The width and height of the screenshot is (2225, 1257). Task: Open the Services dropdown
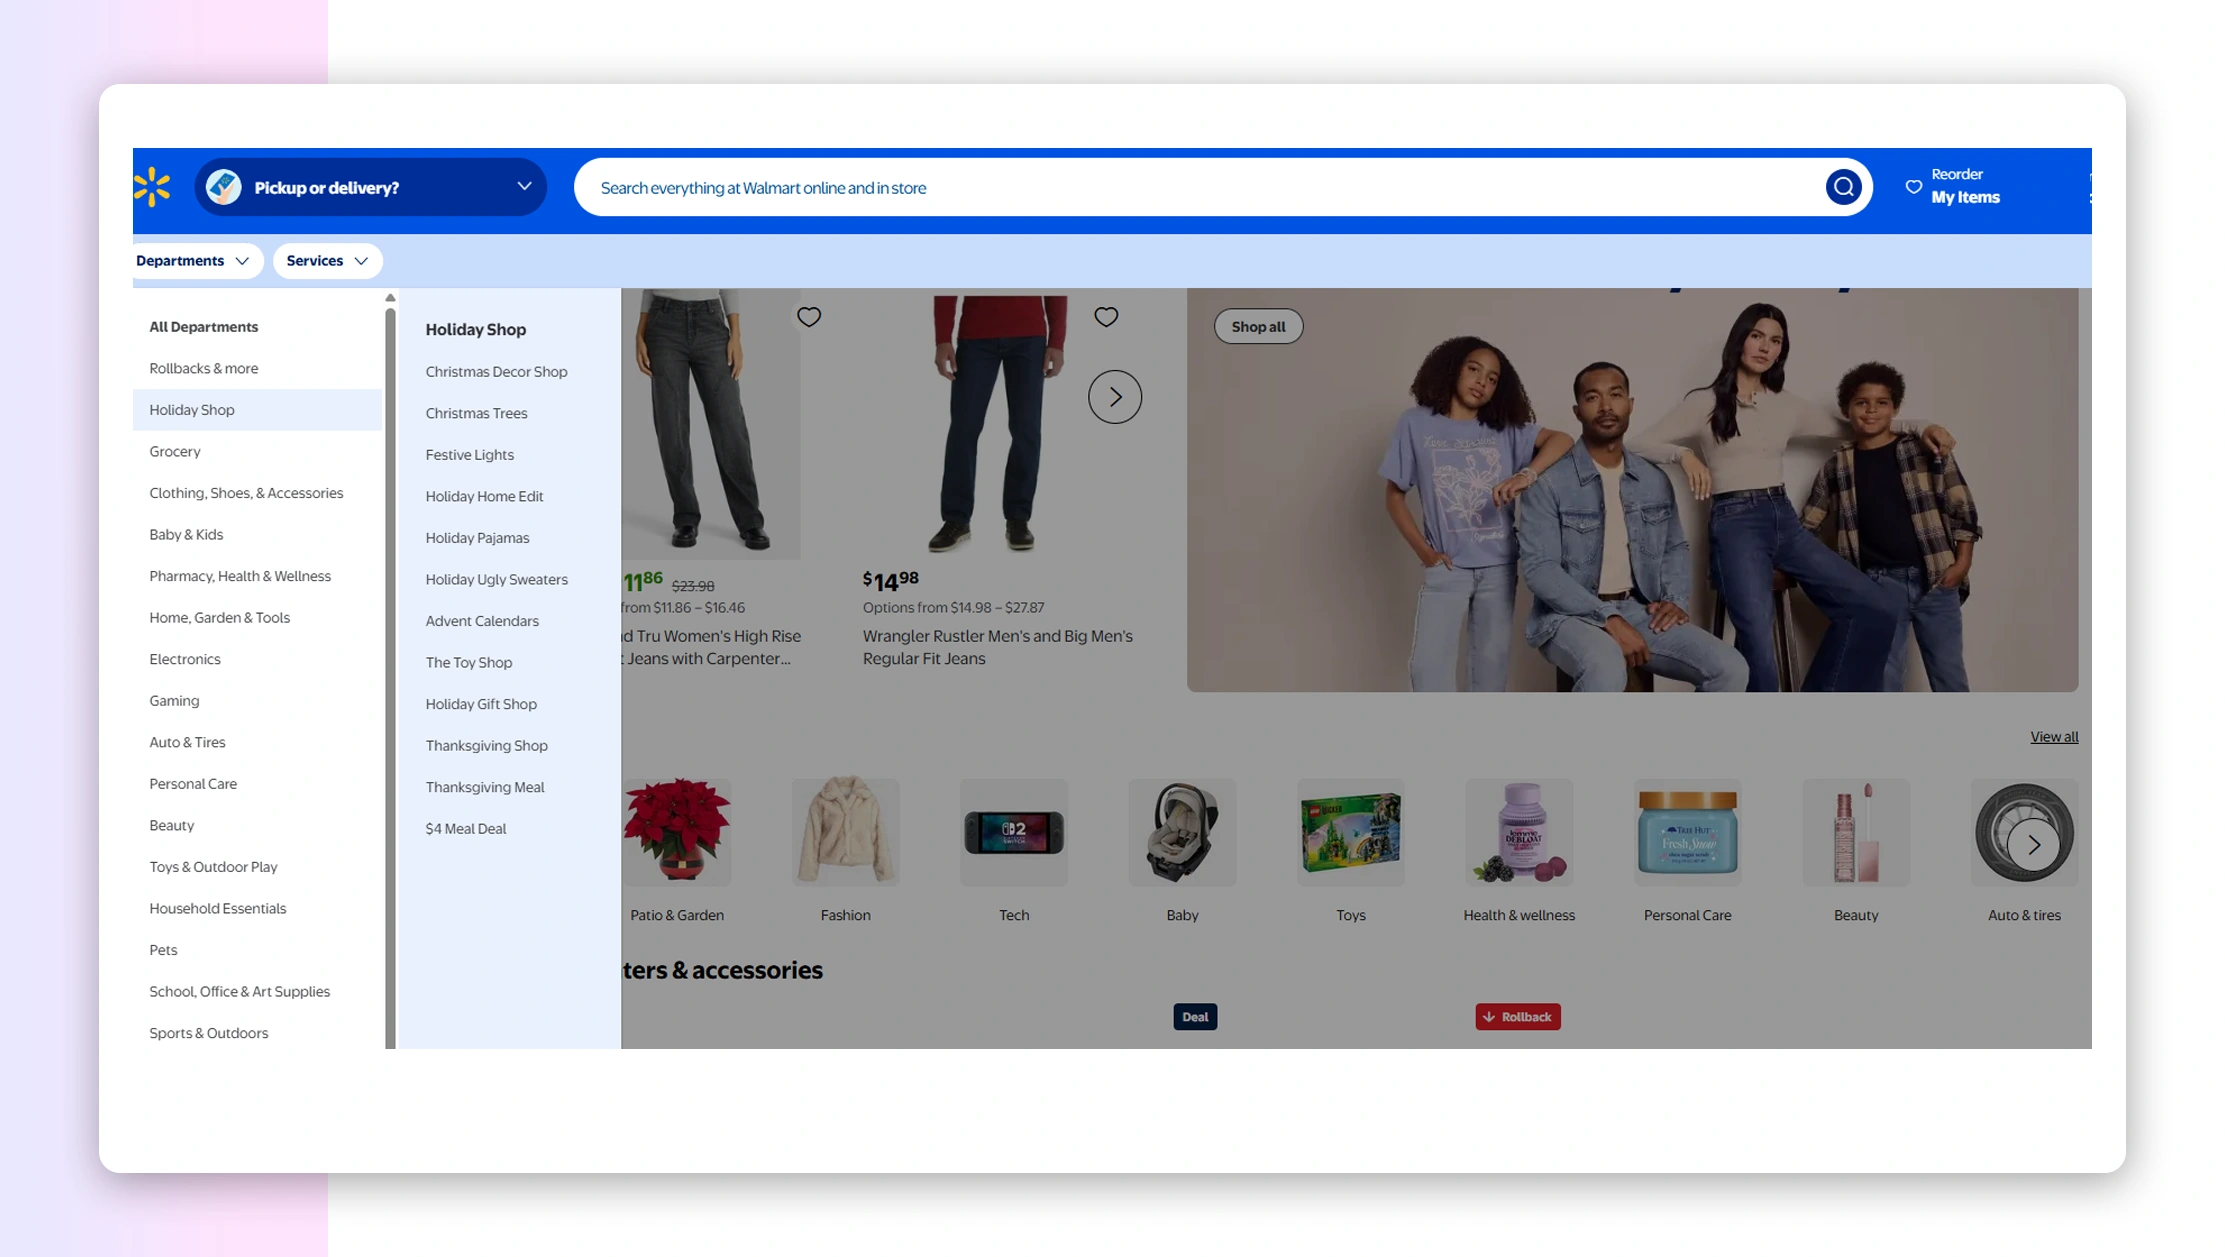327,261
